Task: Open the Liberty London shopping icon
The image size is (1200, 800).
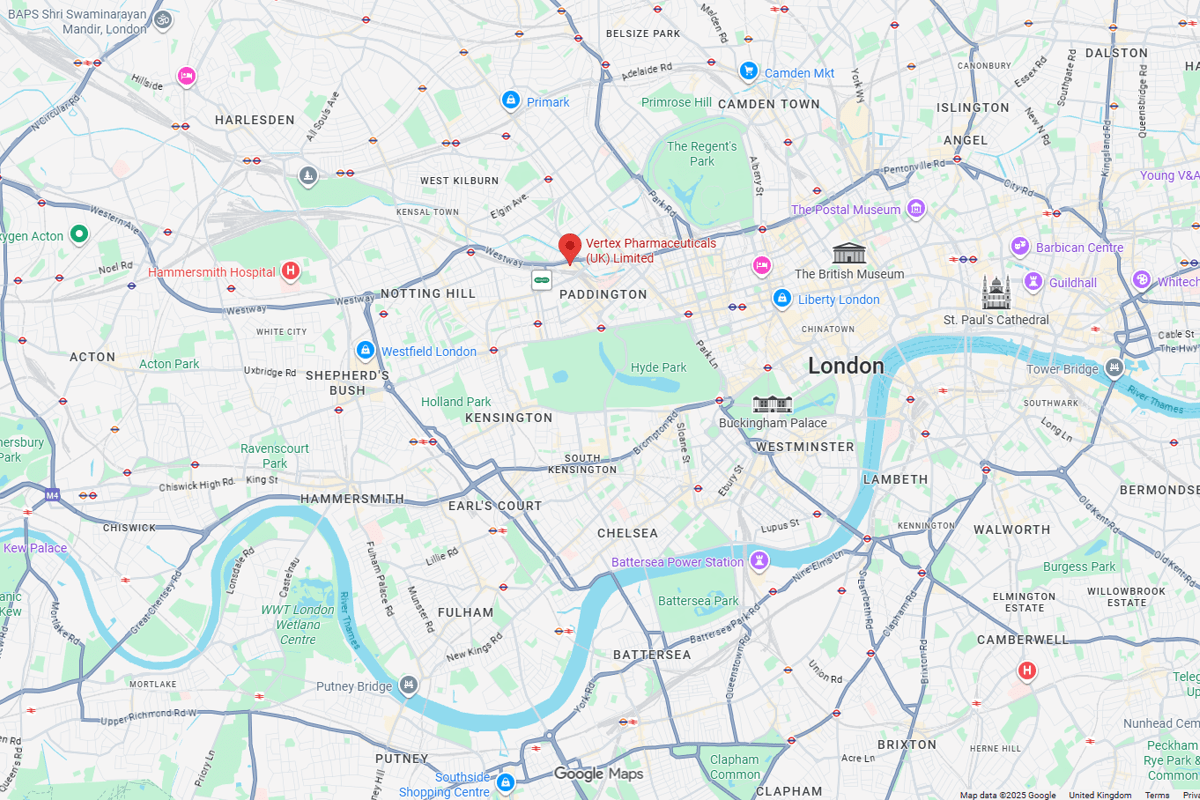Action: coord(782,299)
